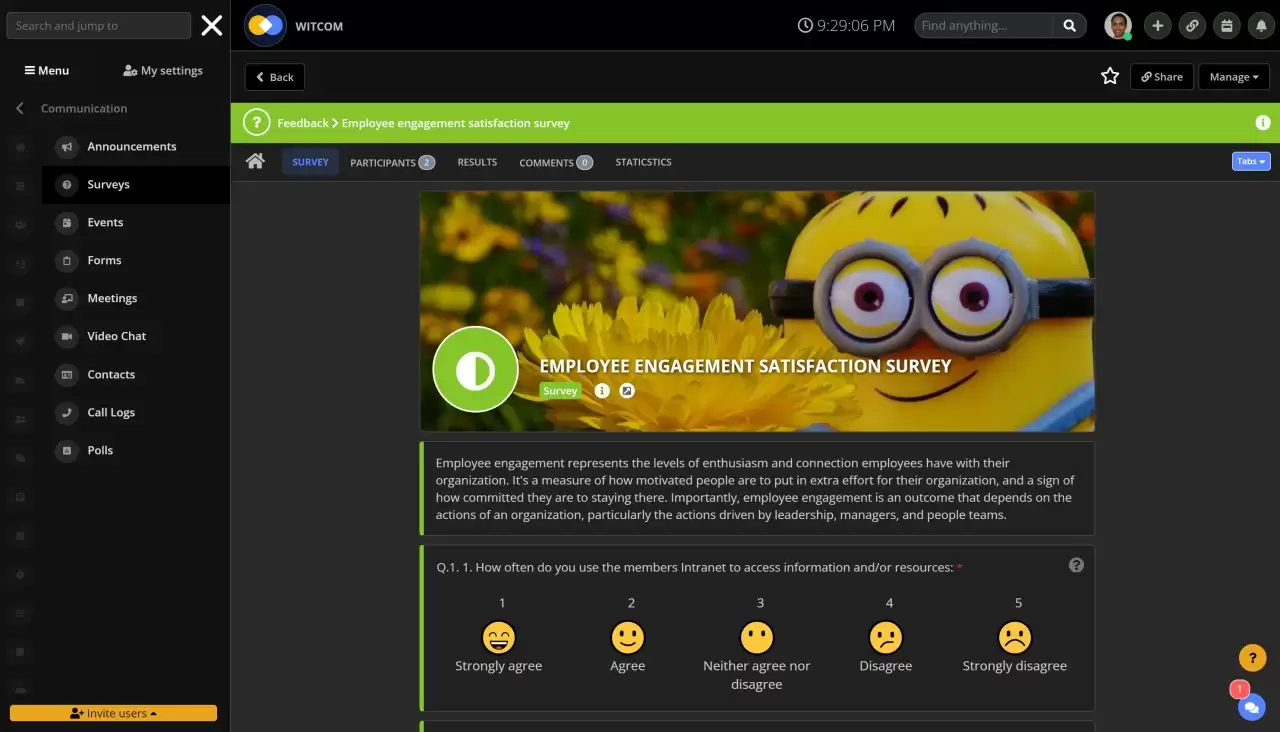The height and width of the screenshot is (732, 1280).
Task: Expand the Invite users menu
Action: [113, 713]
